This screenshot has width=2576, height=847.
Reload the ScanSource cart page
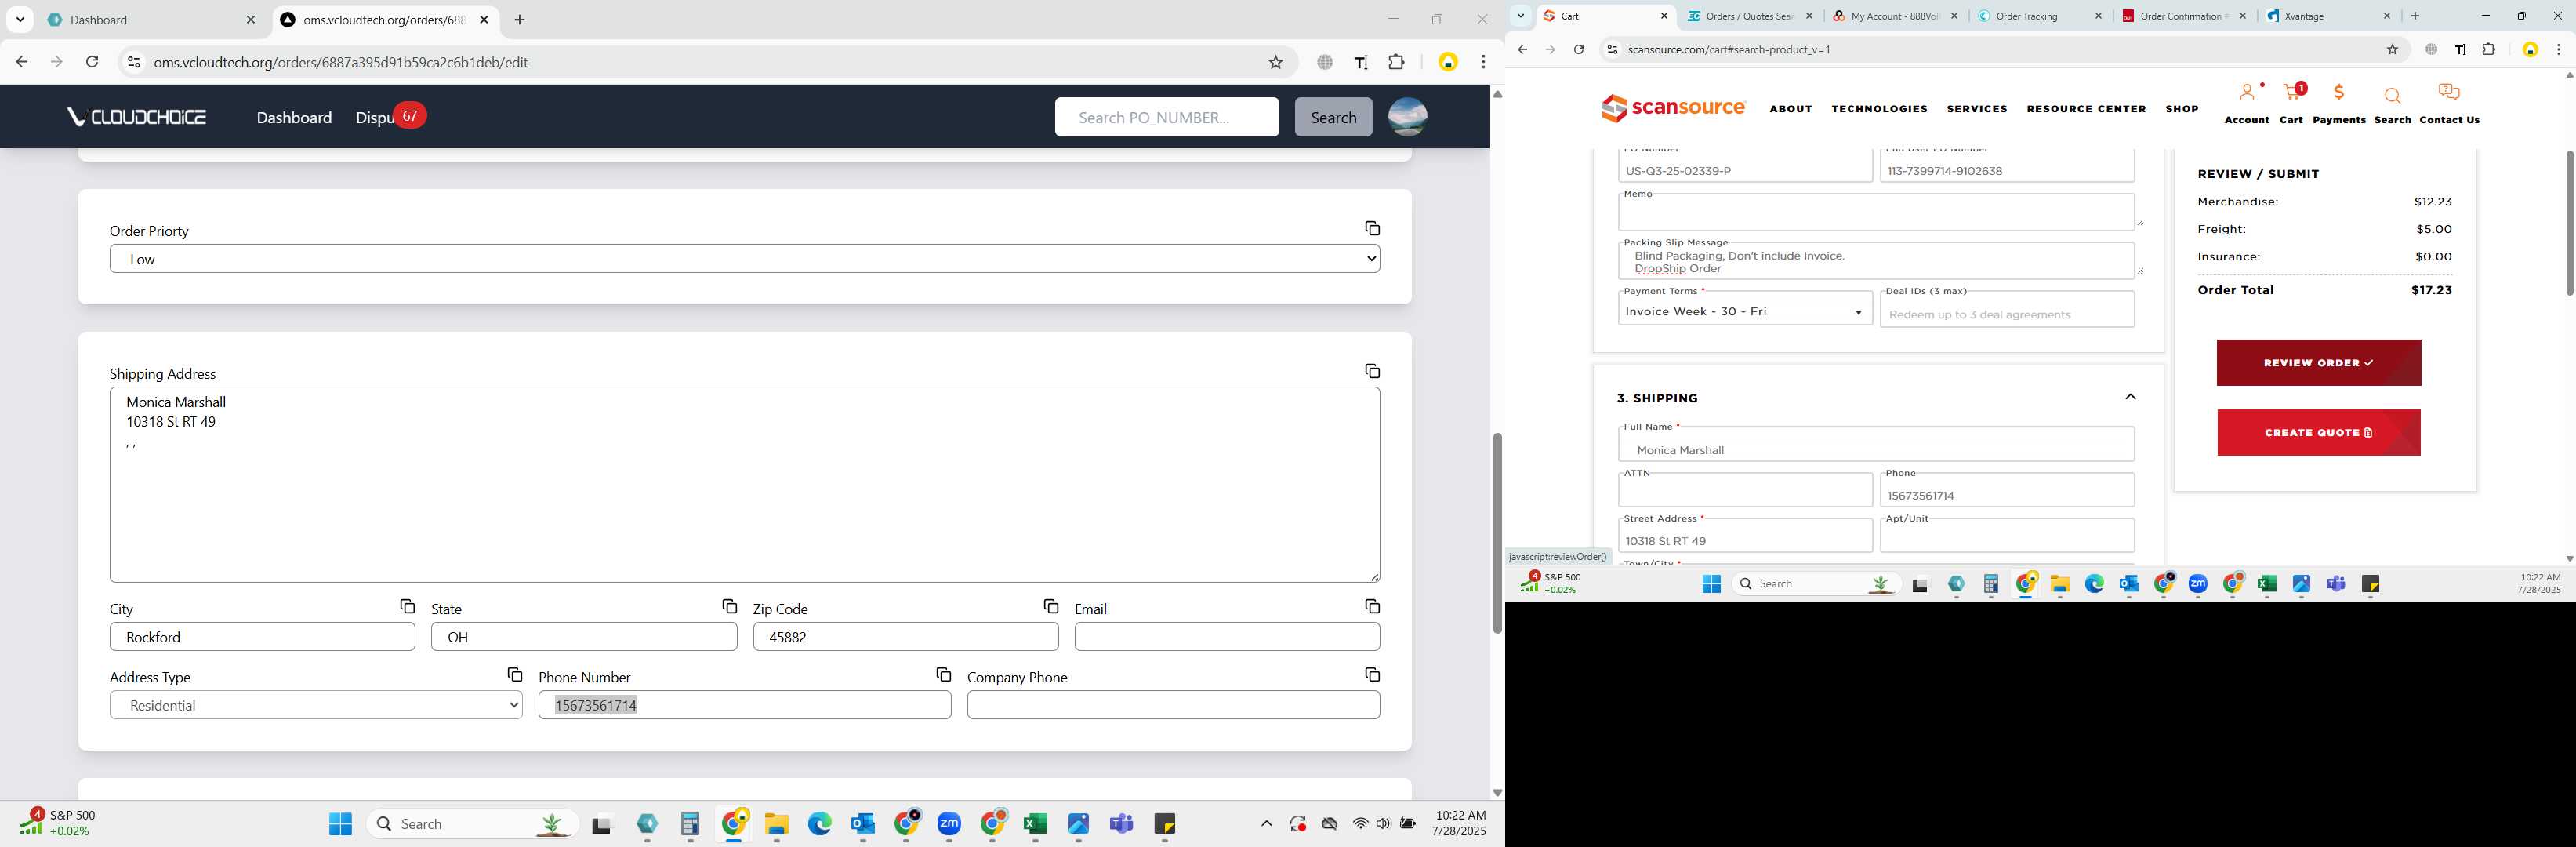click(1578, 49)
